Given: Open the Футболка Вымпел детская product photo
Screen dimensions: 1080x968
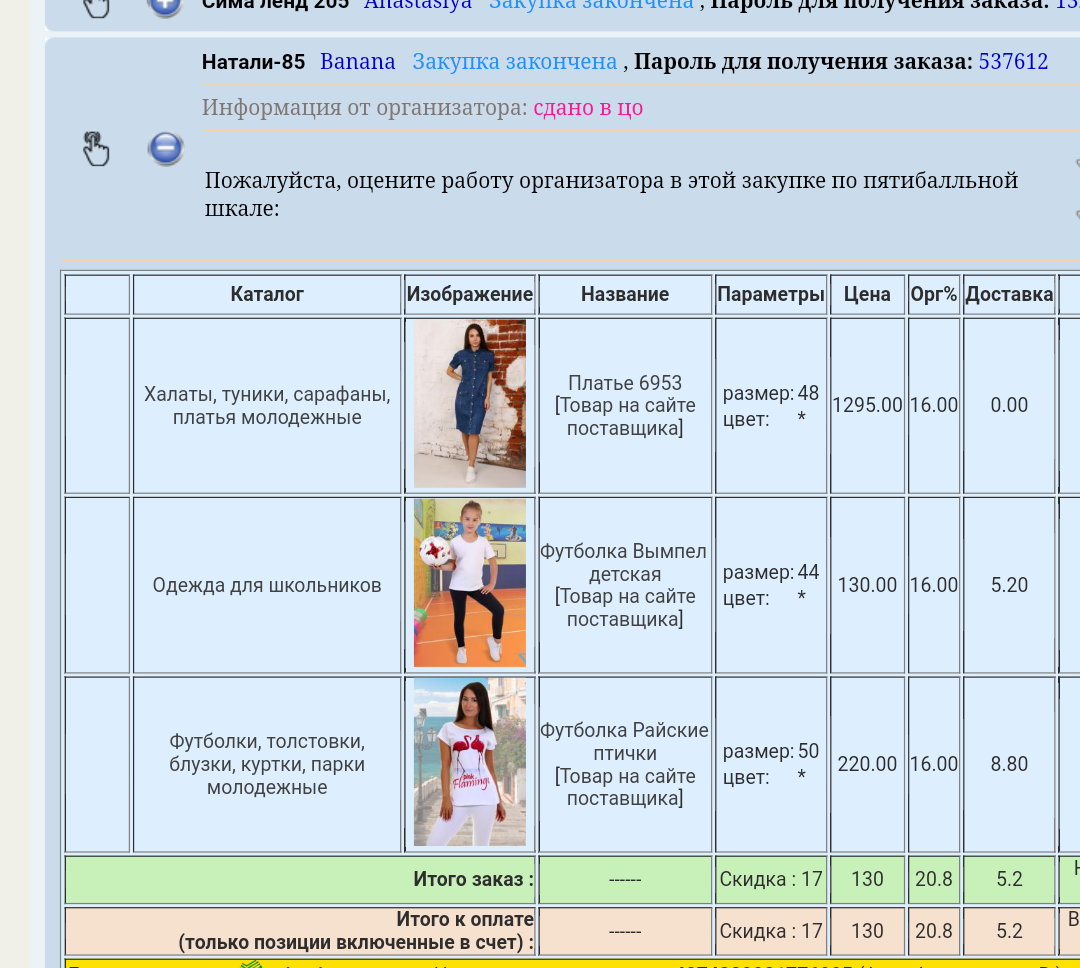Looking at the screenshot, I should (x=469, y=583).
